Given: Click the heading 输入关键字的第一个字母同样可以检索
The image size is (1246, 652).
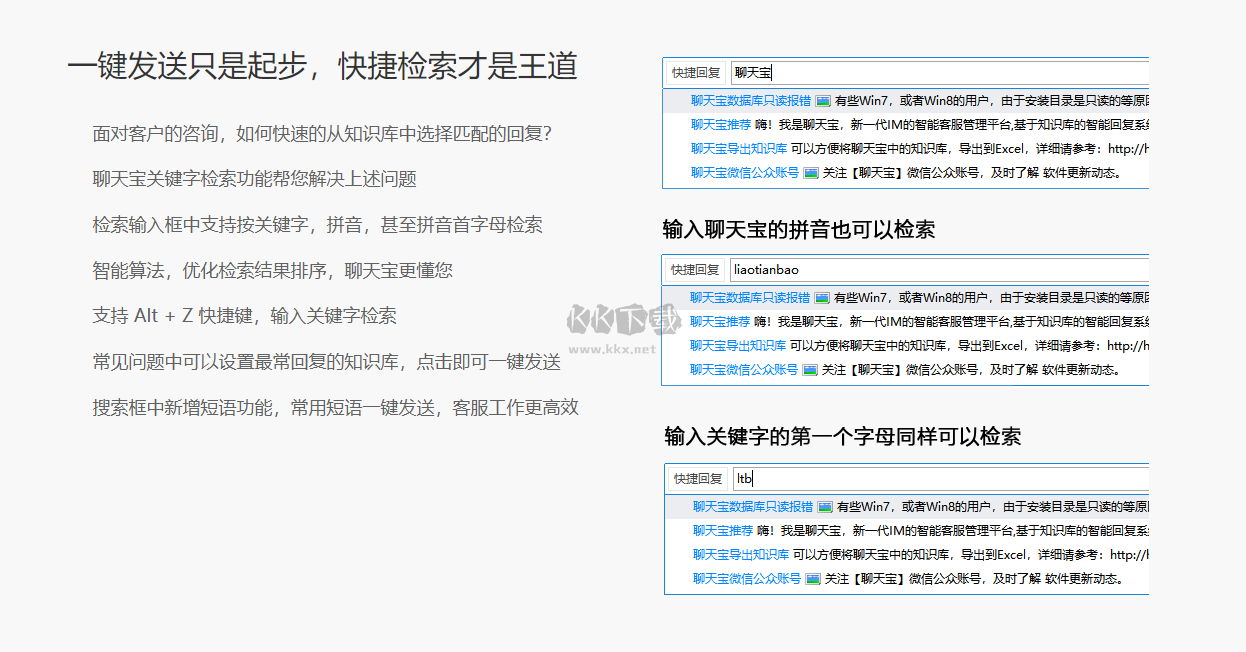Looking at the screenshot, I should tap(843, 437).
